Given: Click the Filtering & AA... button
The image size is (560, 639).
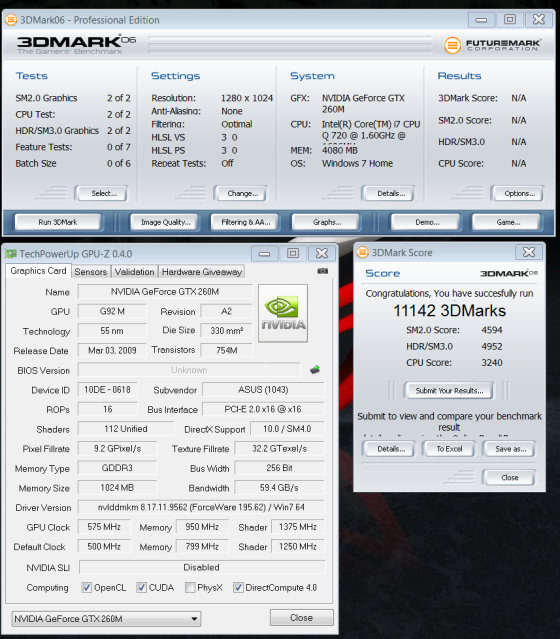Looking at the screenshot, I should pyautogui.click(x=245, y=222).
